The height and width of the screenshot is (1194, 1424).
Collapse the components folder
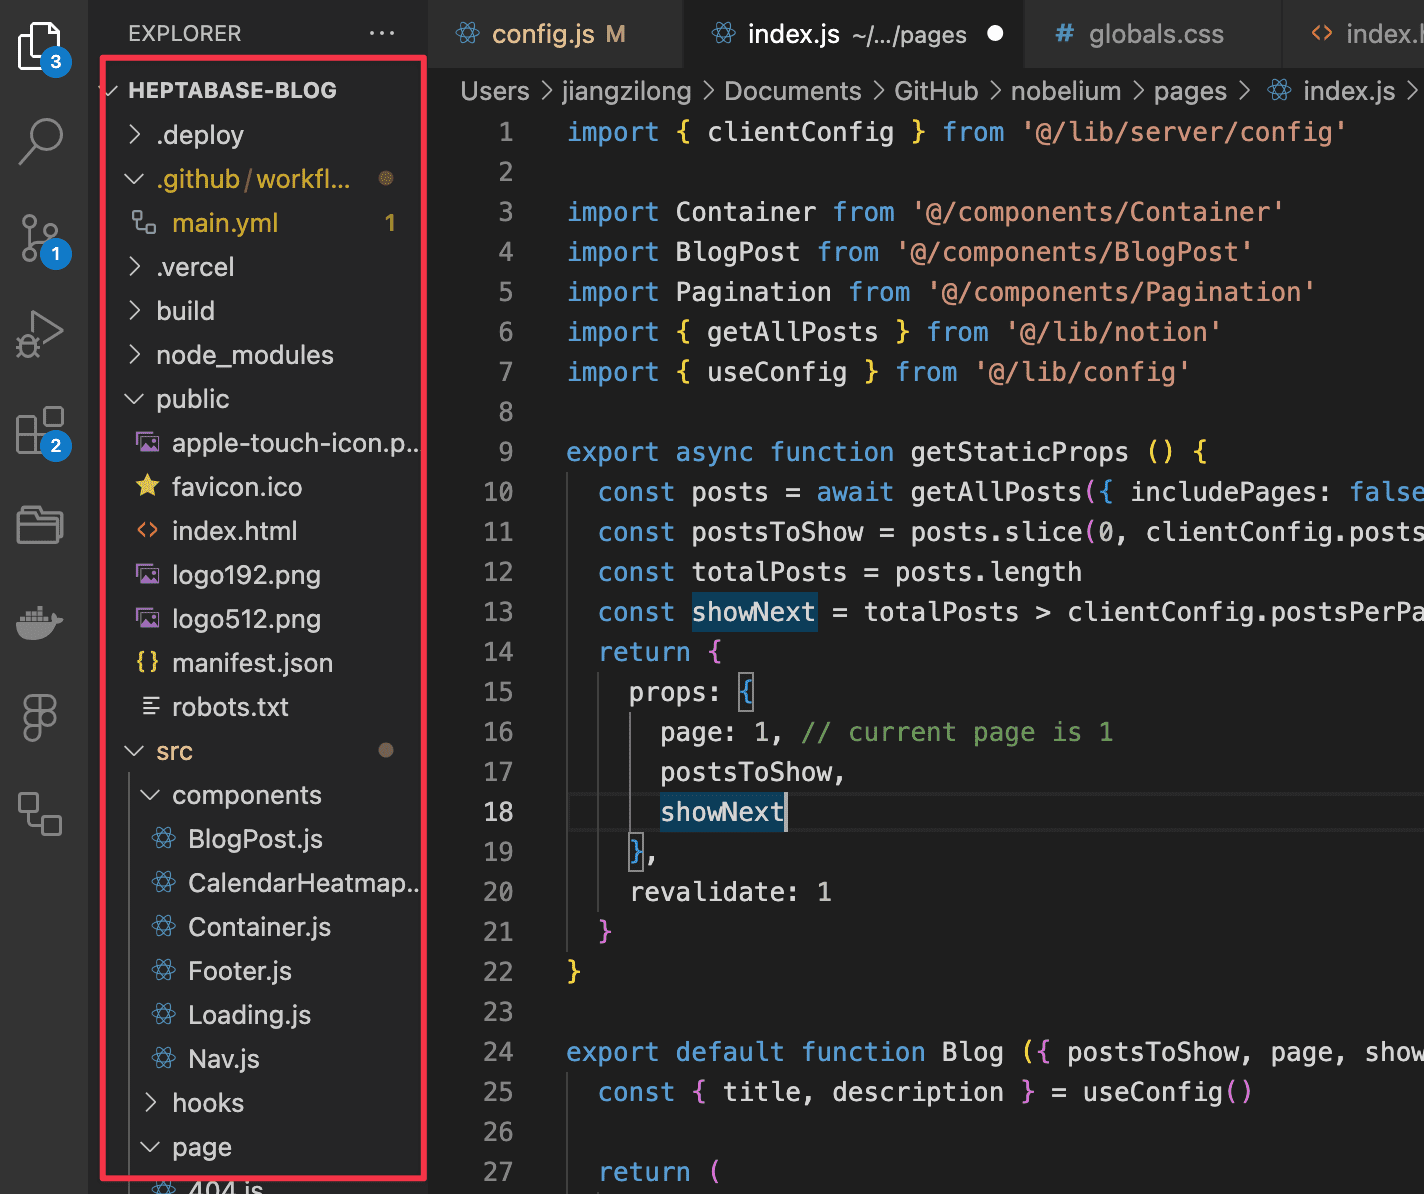246,795
